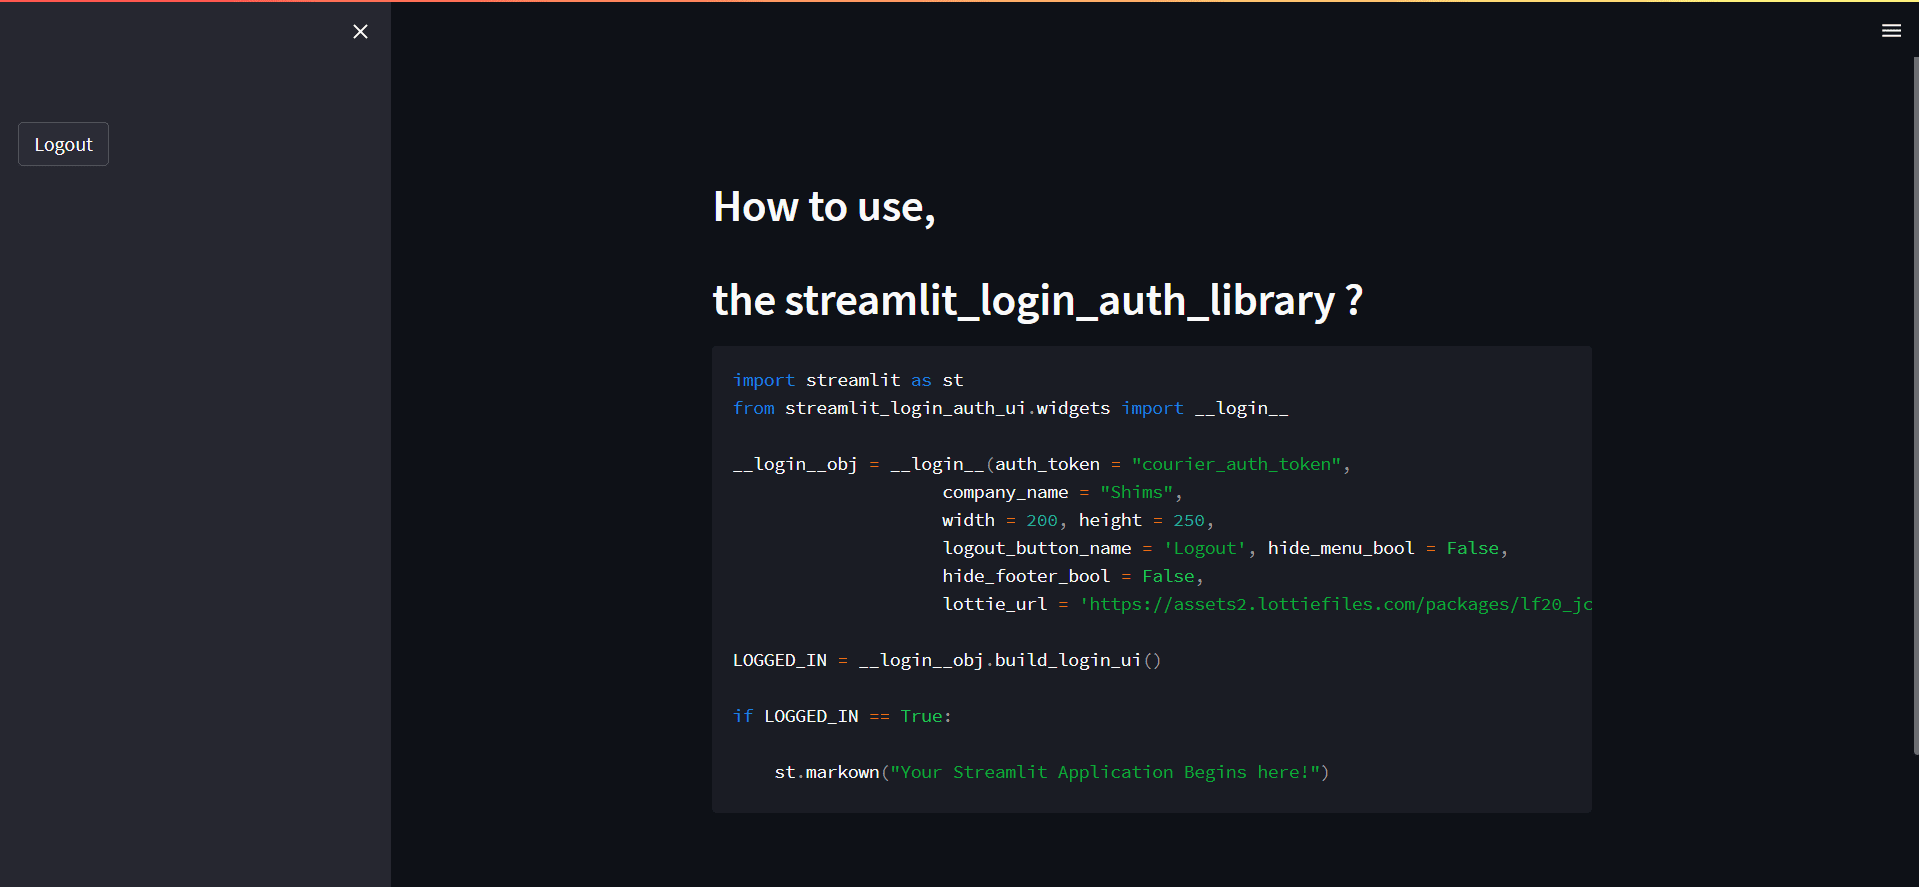
Task: Close the sidebar with the X icon
Action: pos(361,32)
